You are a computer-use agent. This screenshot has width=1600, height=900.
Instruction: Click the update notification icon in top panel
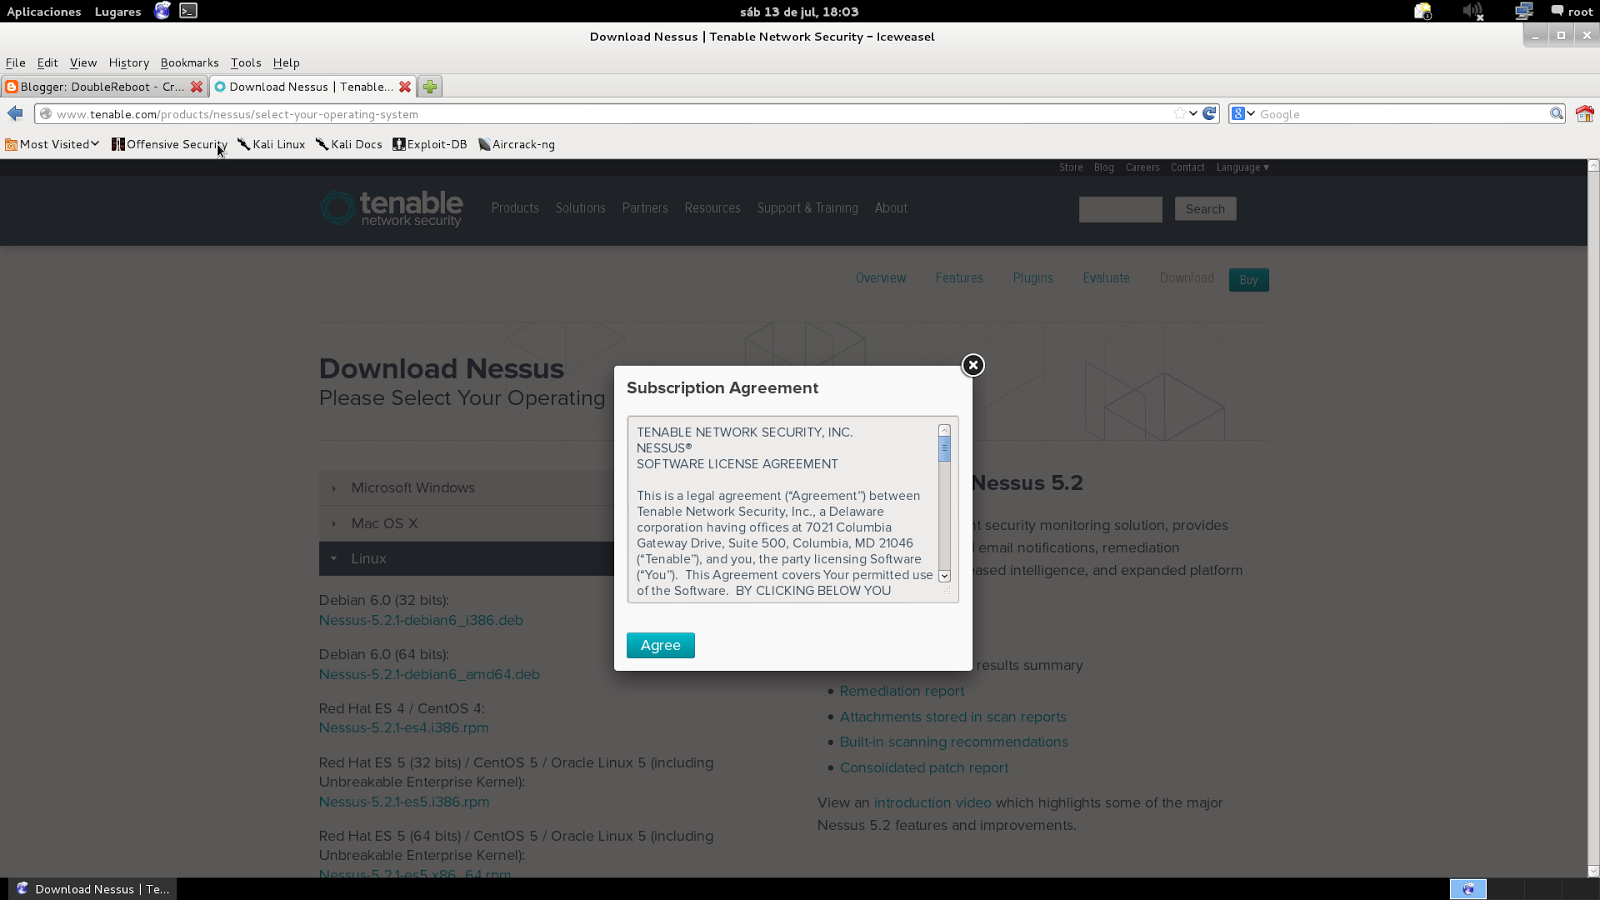(1423, 11)
